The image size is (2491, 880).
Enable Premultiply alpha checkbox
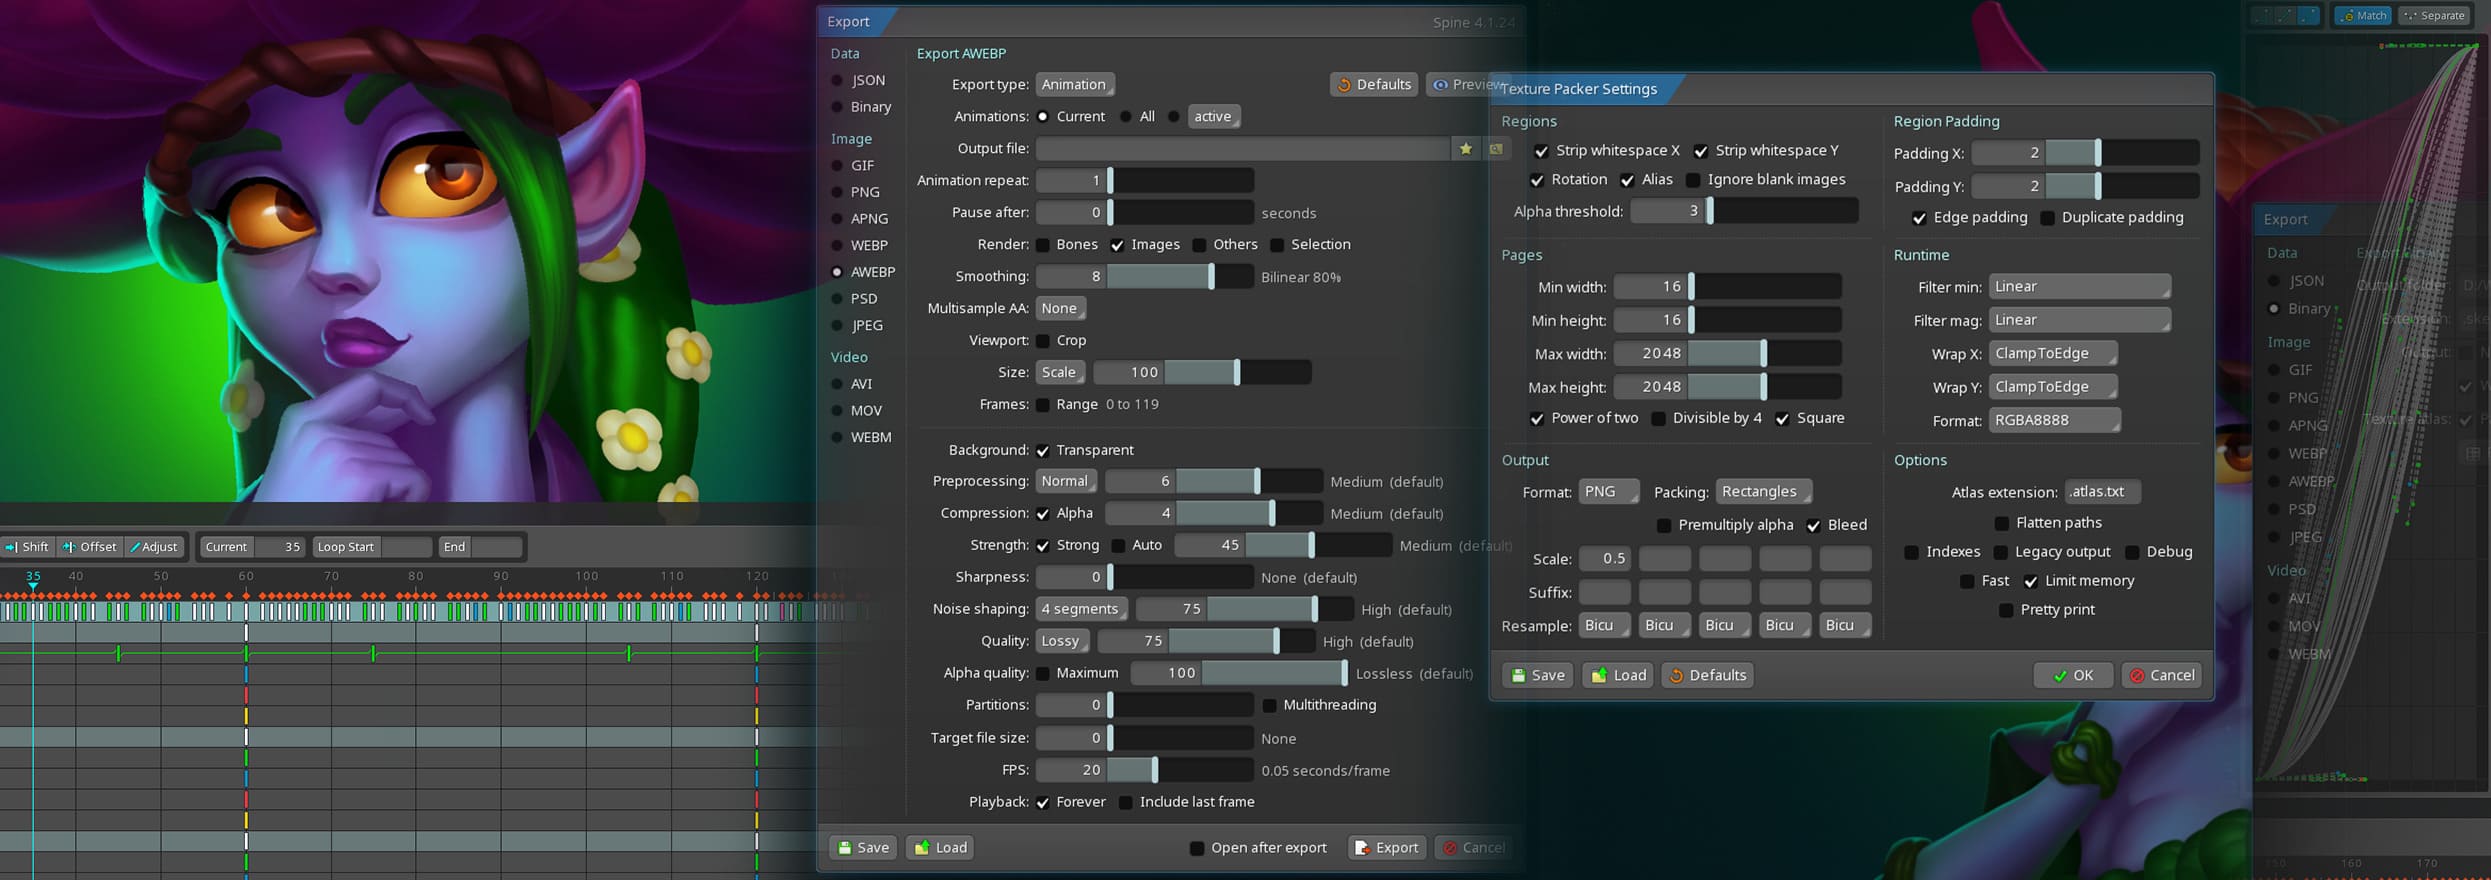[1664, 525]
